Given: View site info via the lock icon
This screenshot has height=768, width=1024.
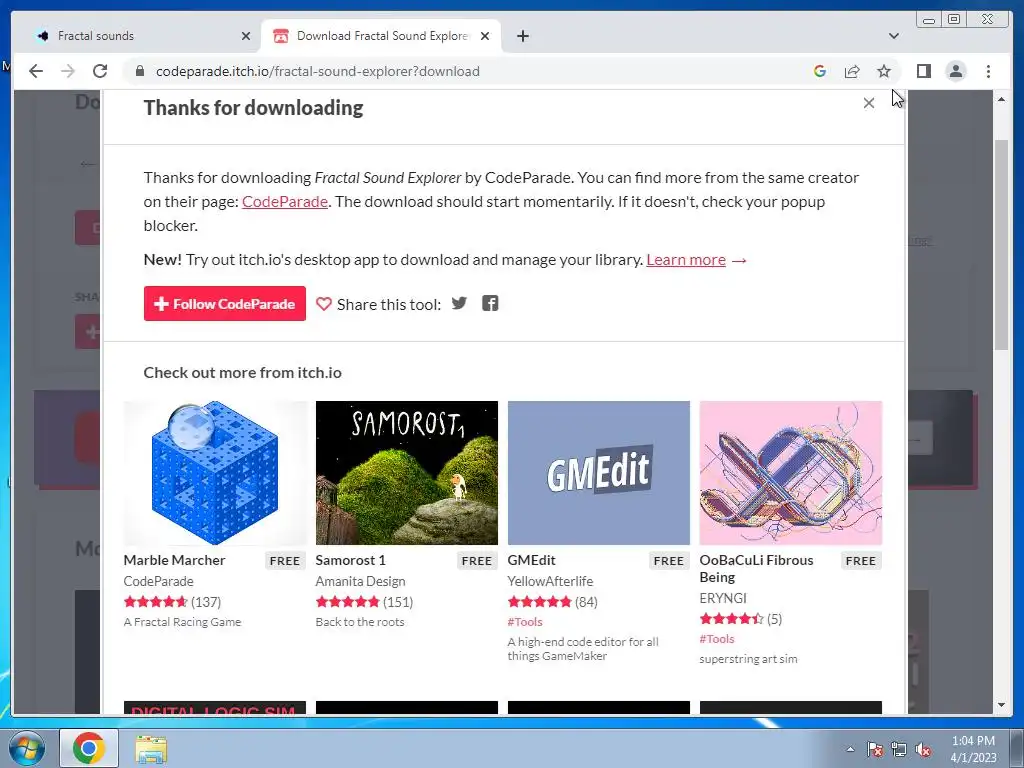Looking at the screenshot, I should (x=139, y=71).
